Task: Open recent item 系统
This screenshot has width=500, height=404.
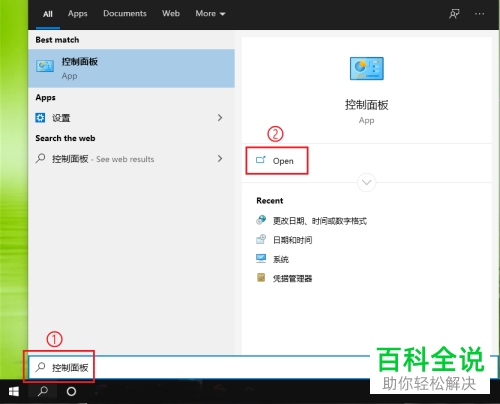Action: [x=281, y=259]
